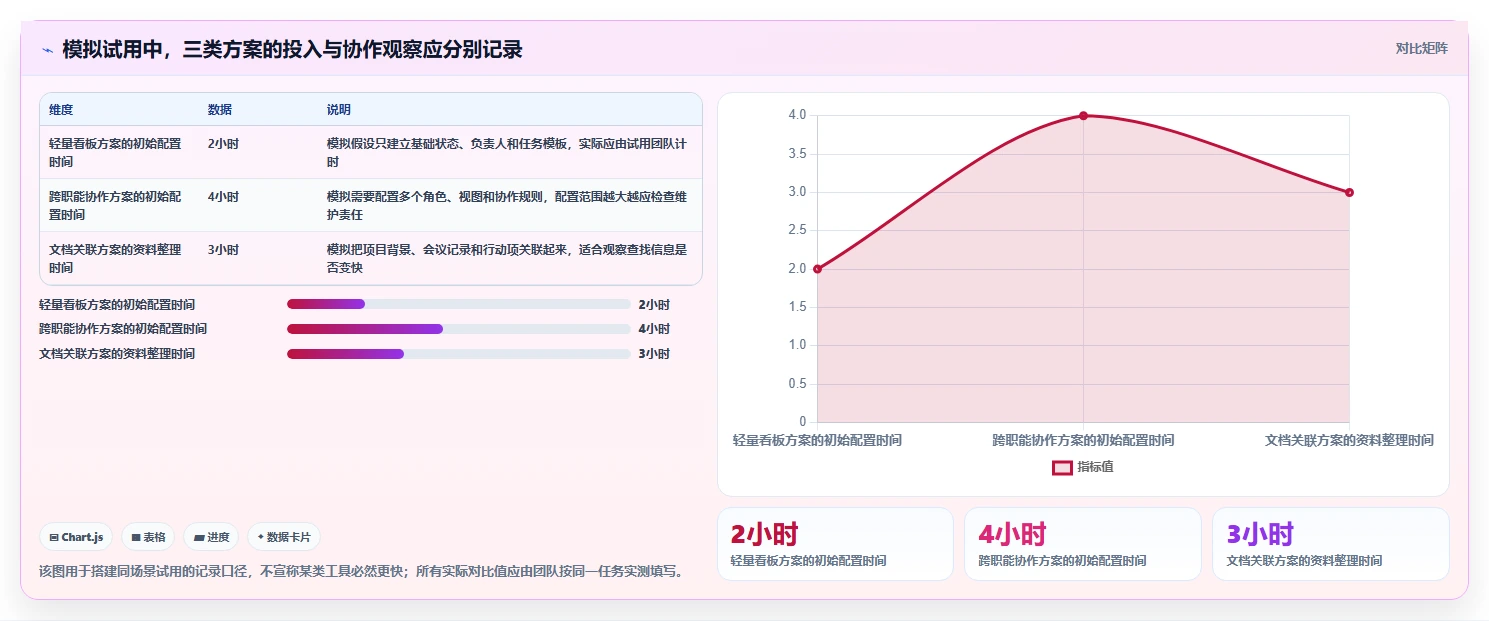The image size is (1489, 621).
Task: Click progress bar for 轻量看板方案的初始配置时间
Action: click(x=459, y=304)
